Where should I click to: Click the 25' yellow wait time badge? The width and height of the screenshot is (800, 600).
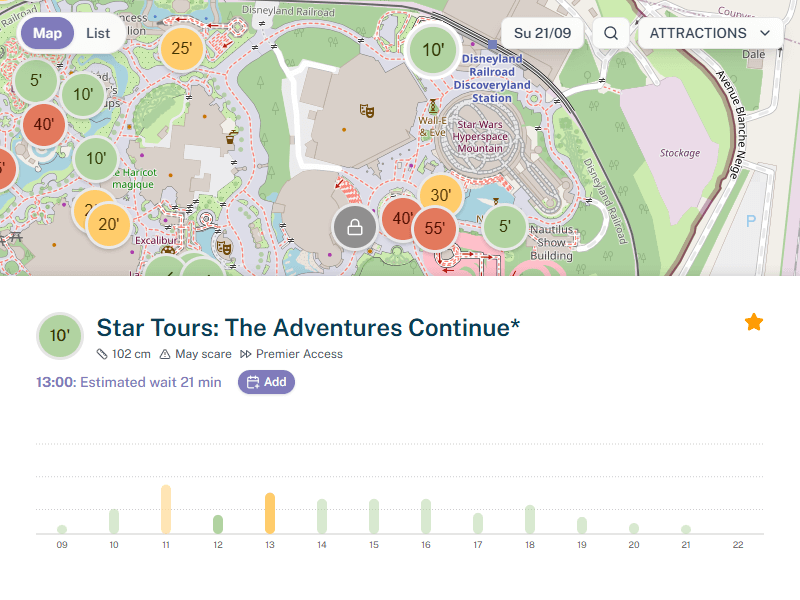pos(181,46)
